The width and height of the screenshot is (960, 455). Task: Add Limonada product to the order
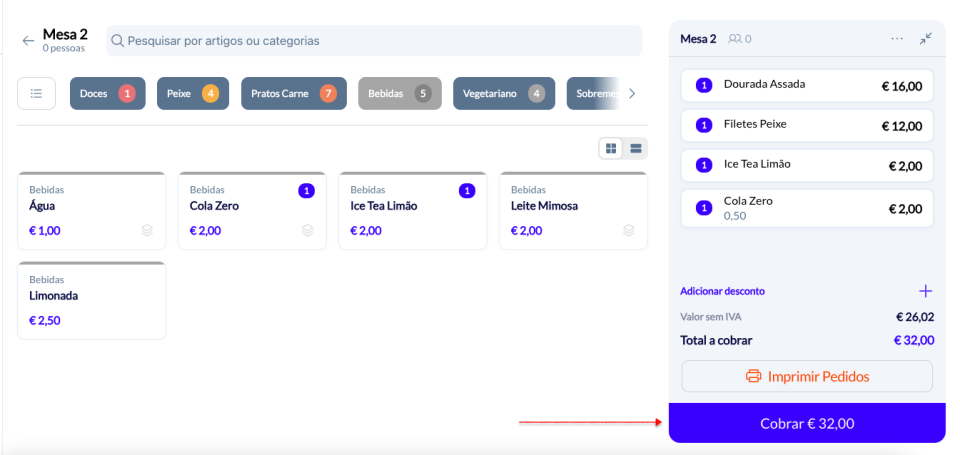pyautogui.click(x=92, y=301)
